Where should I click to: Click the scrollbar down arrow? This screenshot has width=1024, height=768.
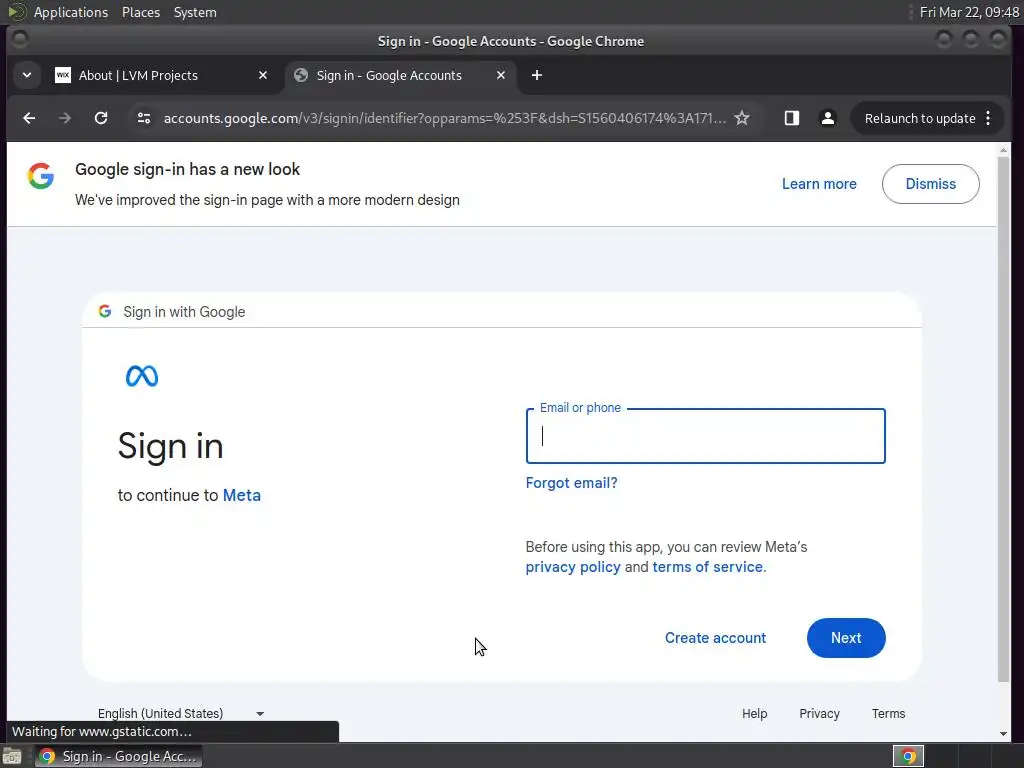[x=1003, y=734]
